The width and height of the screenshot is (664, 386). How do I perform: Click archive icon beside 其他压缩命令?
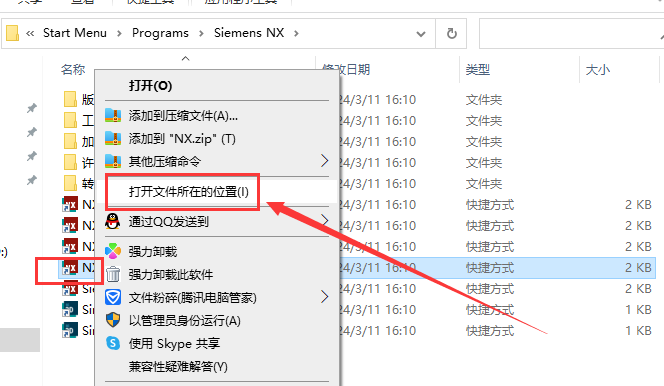pos(113,161)
